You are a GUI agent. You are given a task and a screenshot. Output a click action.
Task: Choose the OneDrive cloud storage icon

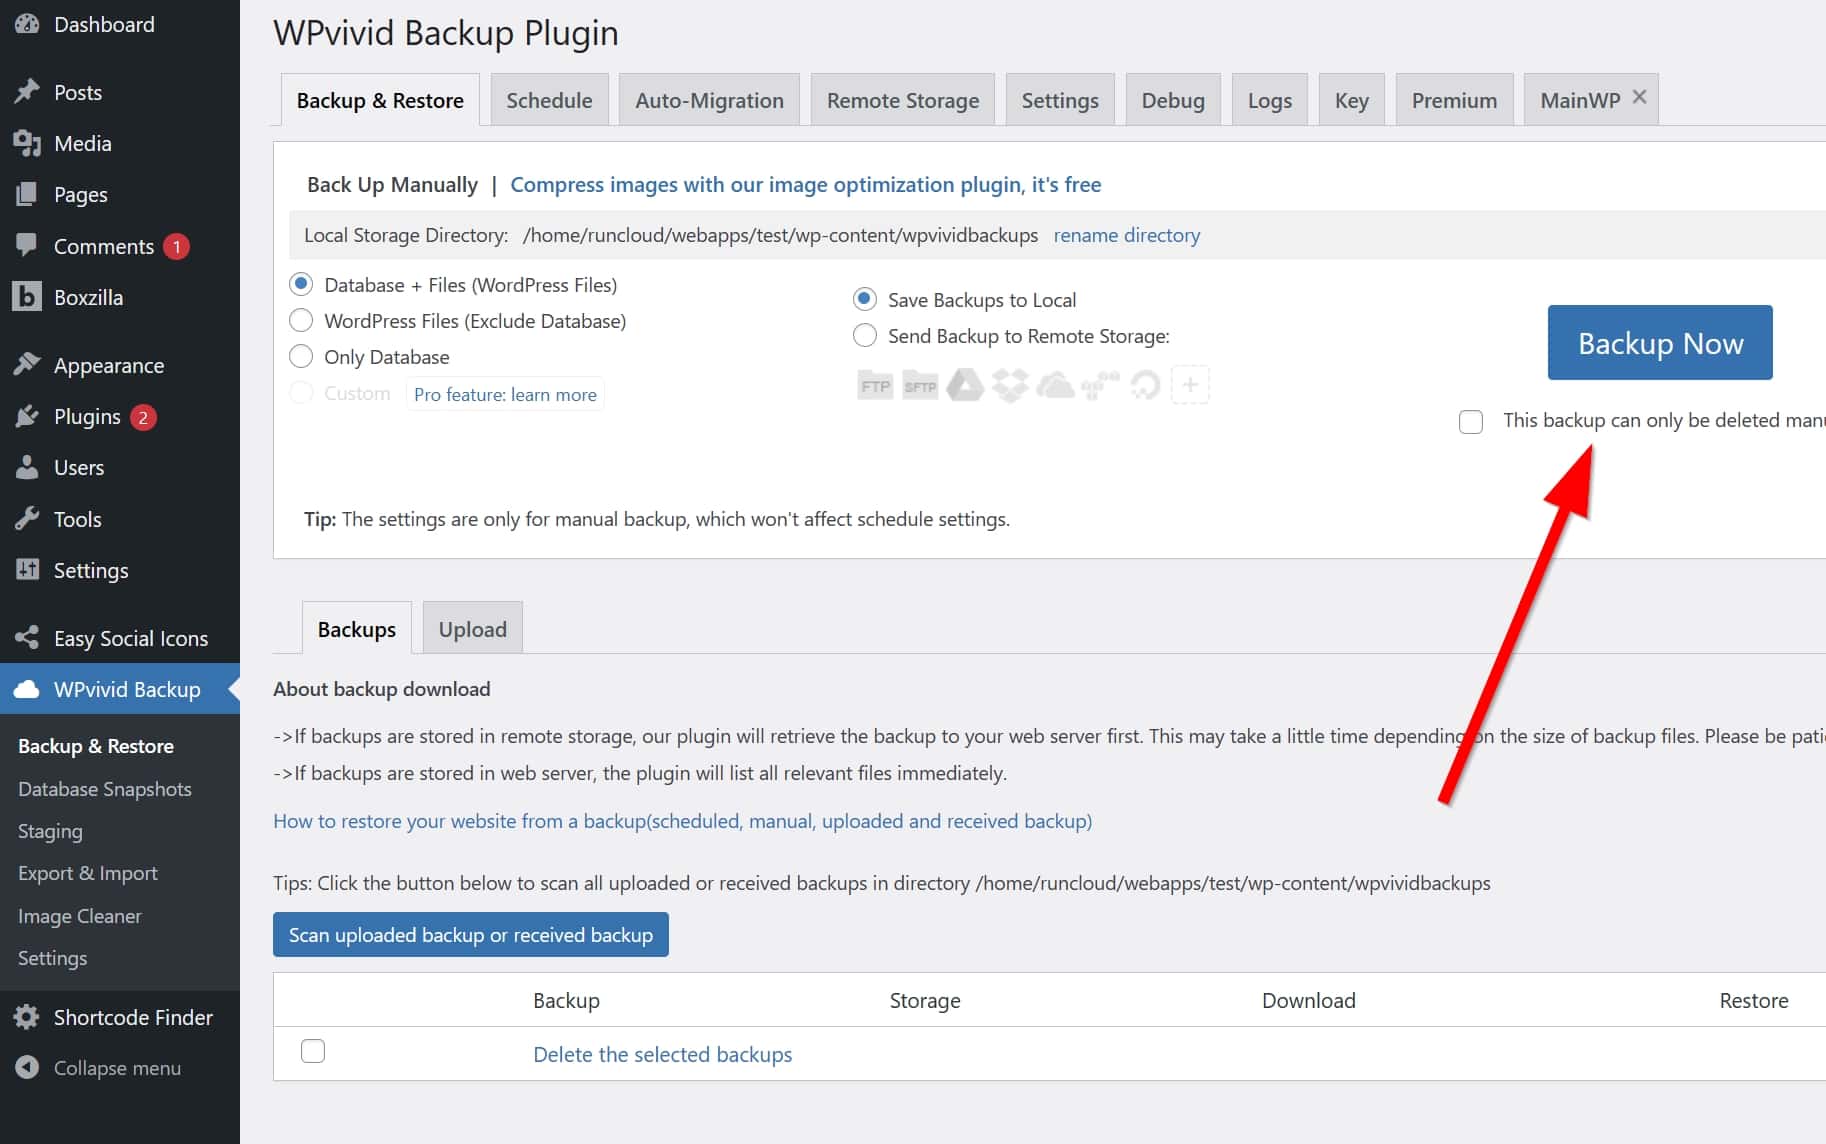(1055, 386)
